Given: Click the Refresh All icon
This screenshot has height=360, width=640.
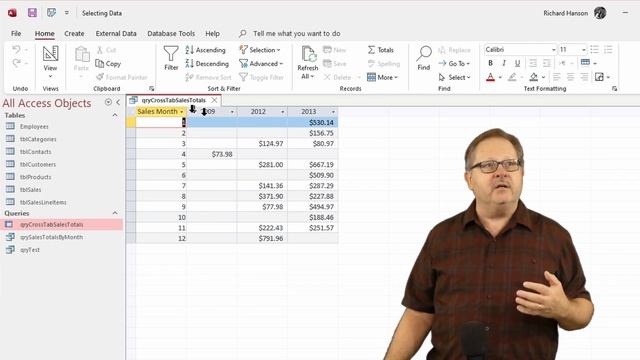Looking at the screenshot, I should tap(308, 54).
